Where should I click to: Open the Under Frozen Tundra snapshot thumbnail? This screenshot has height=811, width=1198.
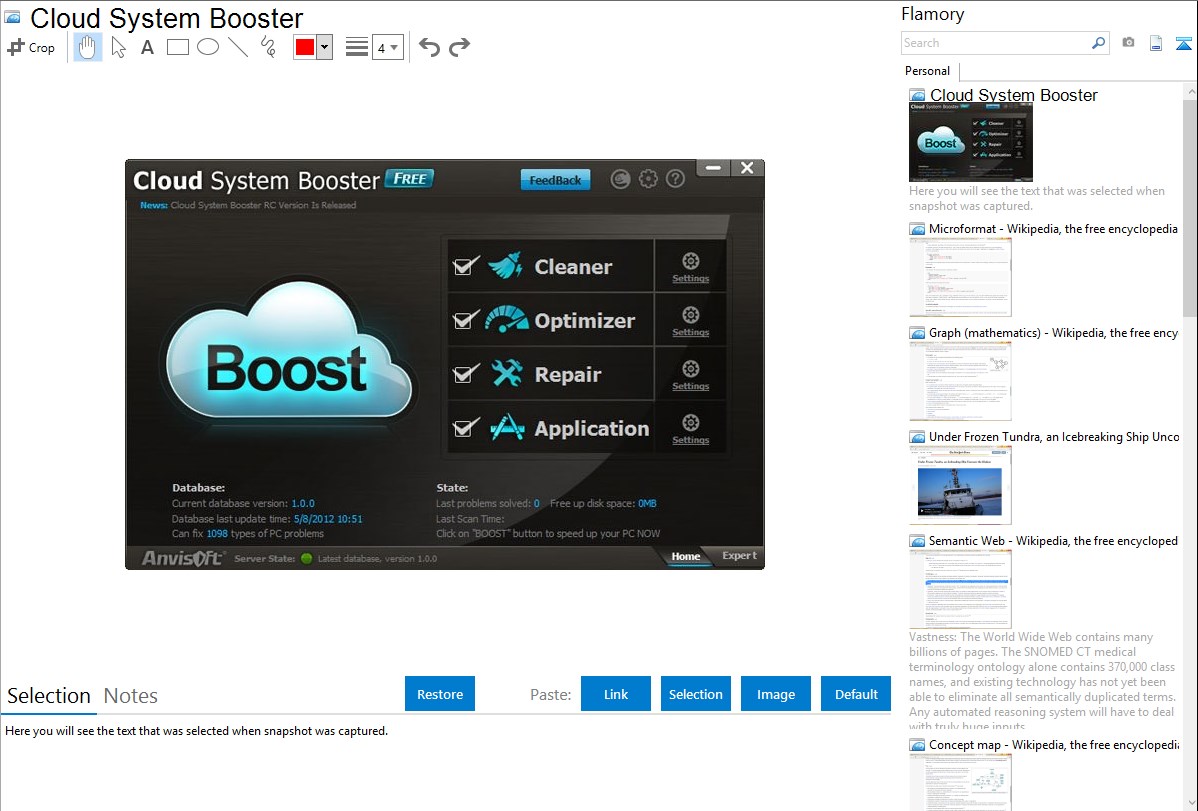[960, 485]
